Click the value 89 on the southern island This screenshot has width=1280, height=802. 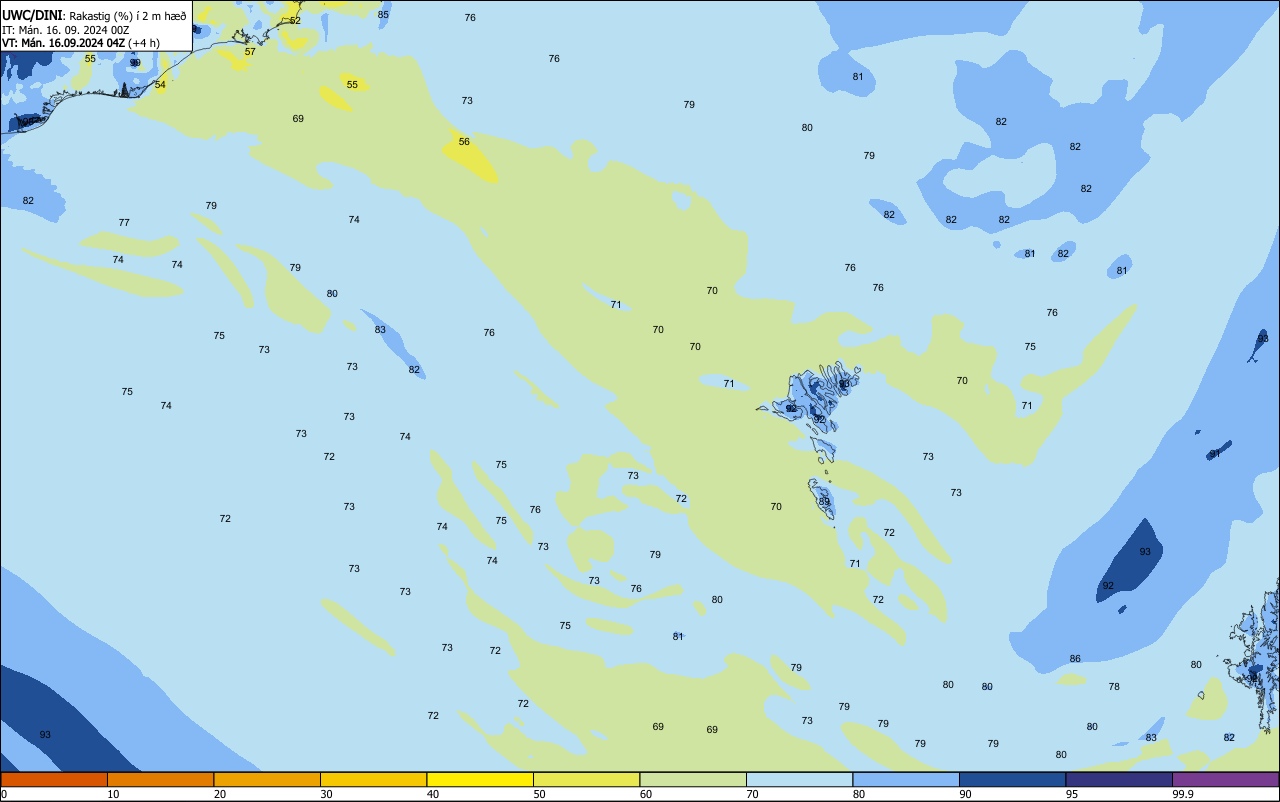(x=824, y=502)
